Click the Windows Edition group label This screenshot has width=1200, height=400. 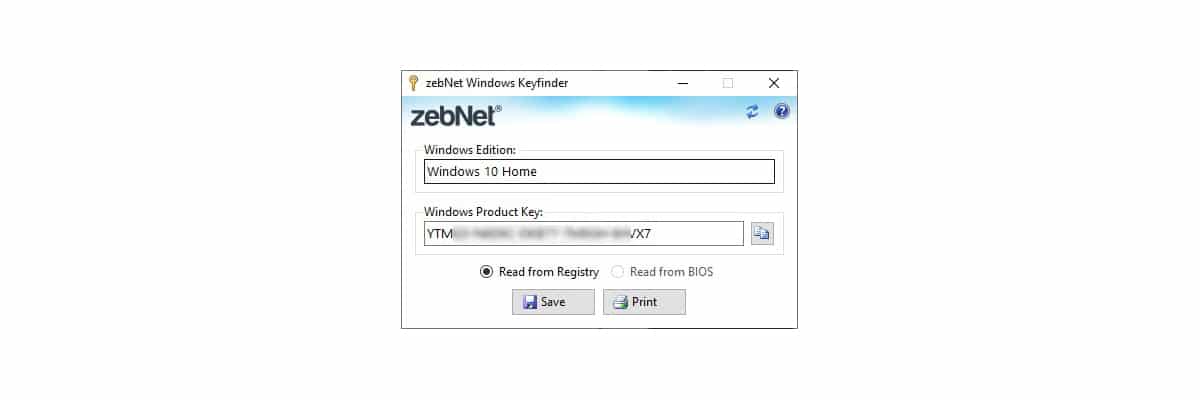[x=470, y=150]
